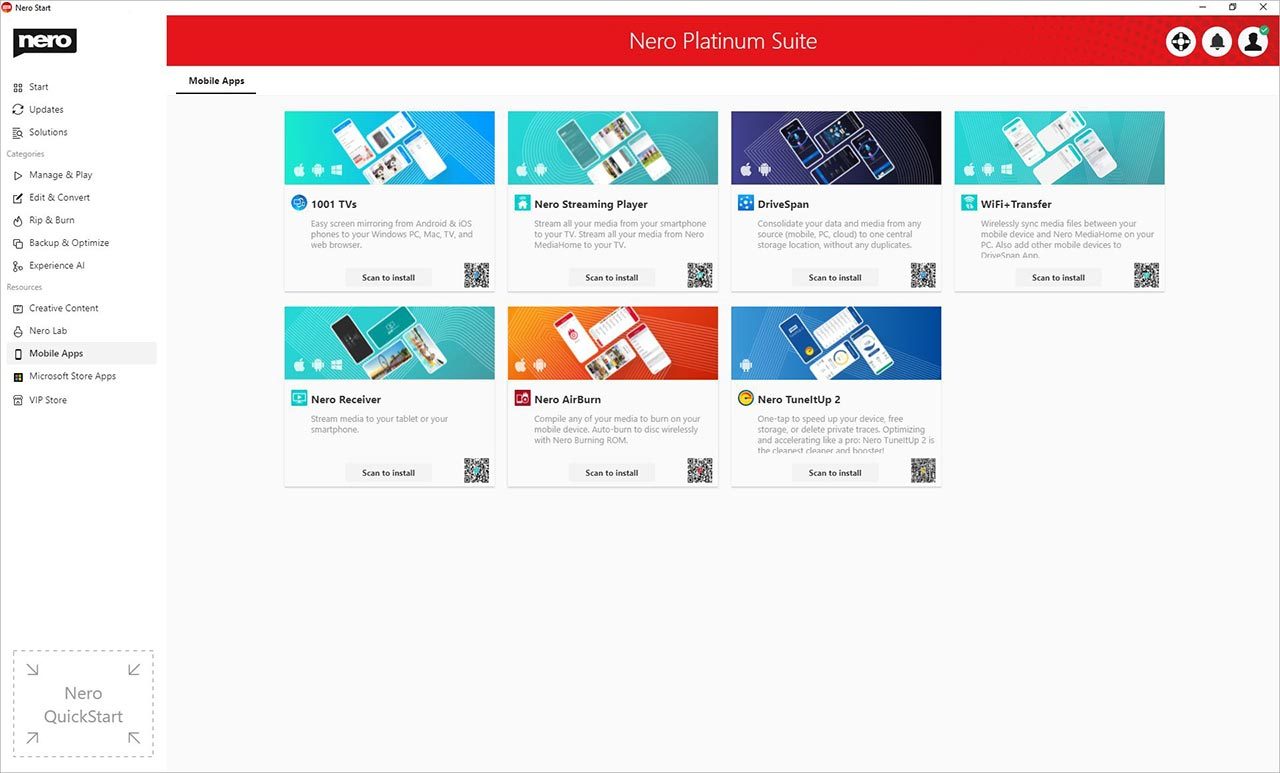Click the Nero TuneItUp 2 banner image
This screenshot has width=1280, height=773.
coord(836,343)
